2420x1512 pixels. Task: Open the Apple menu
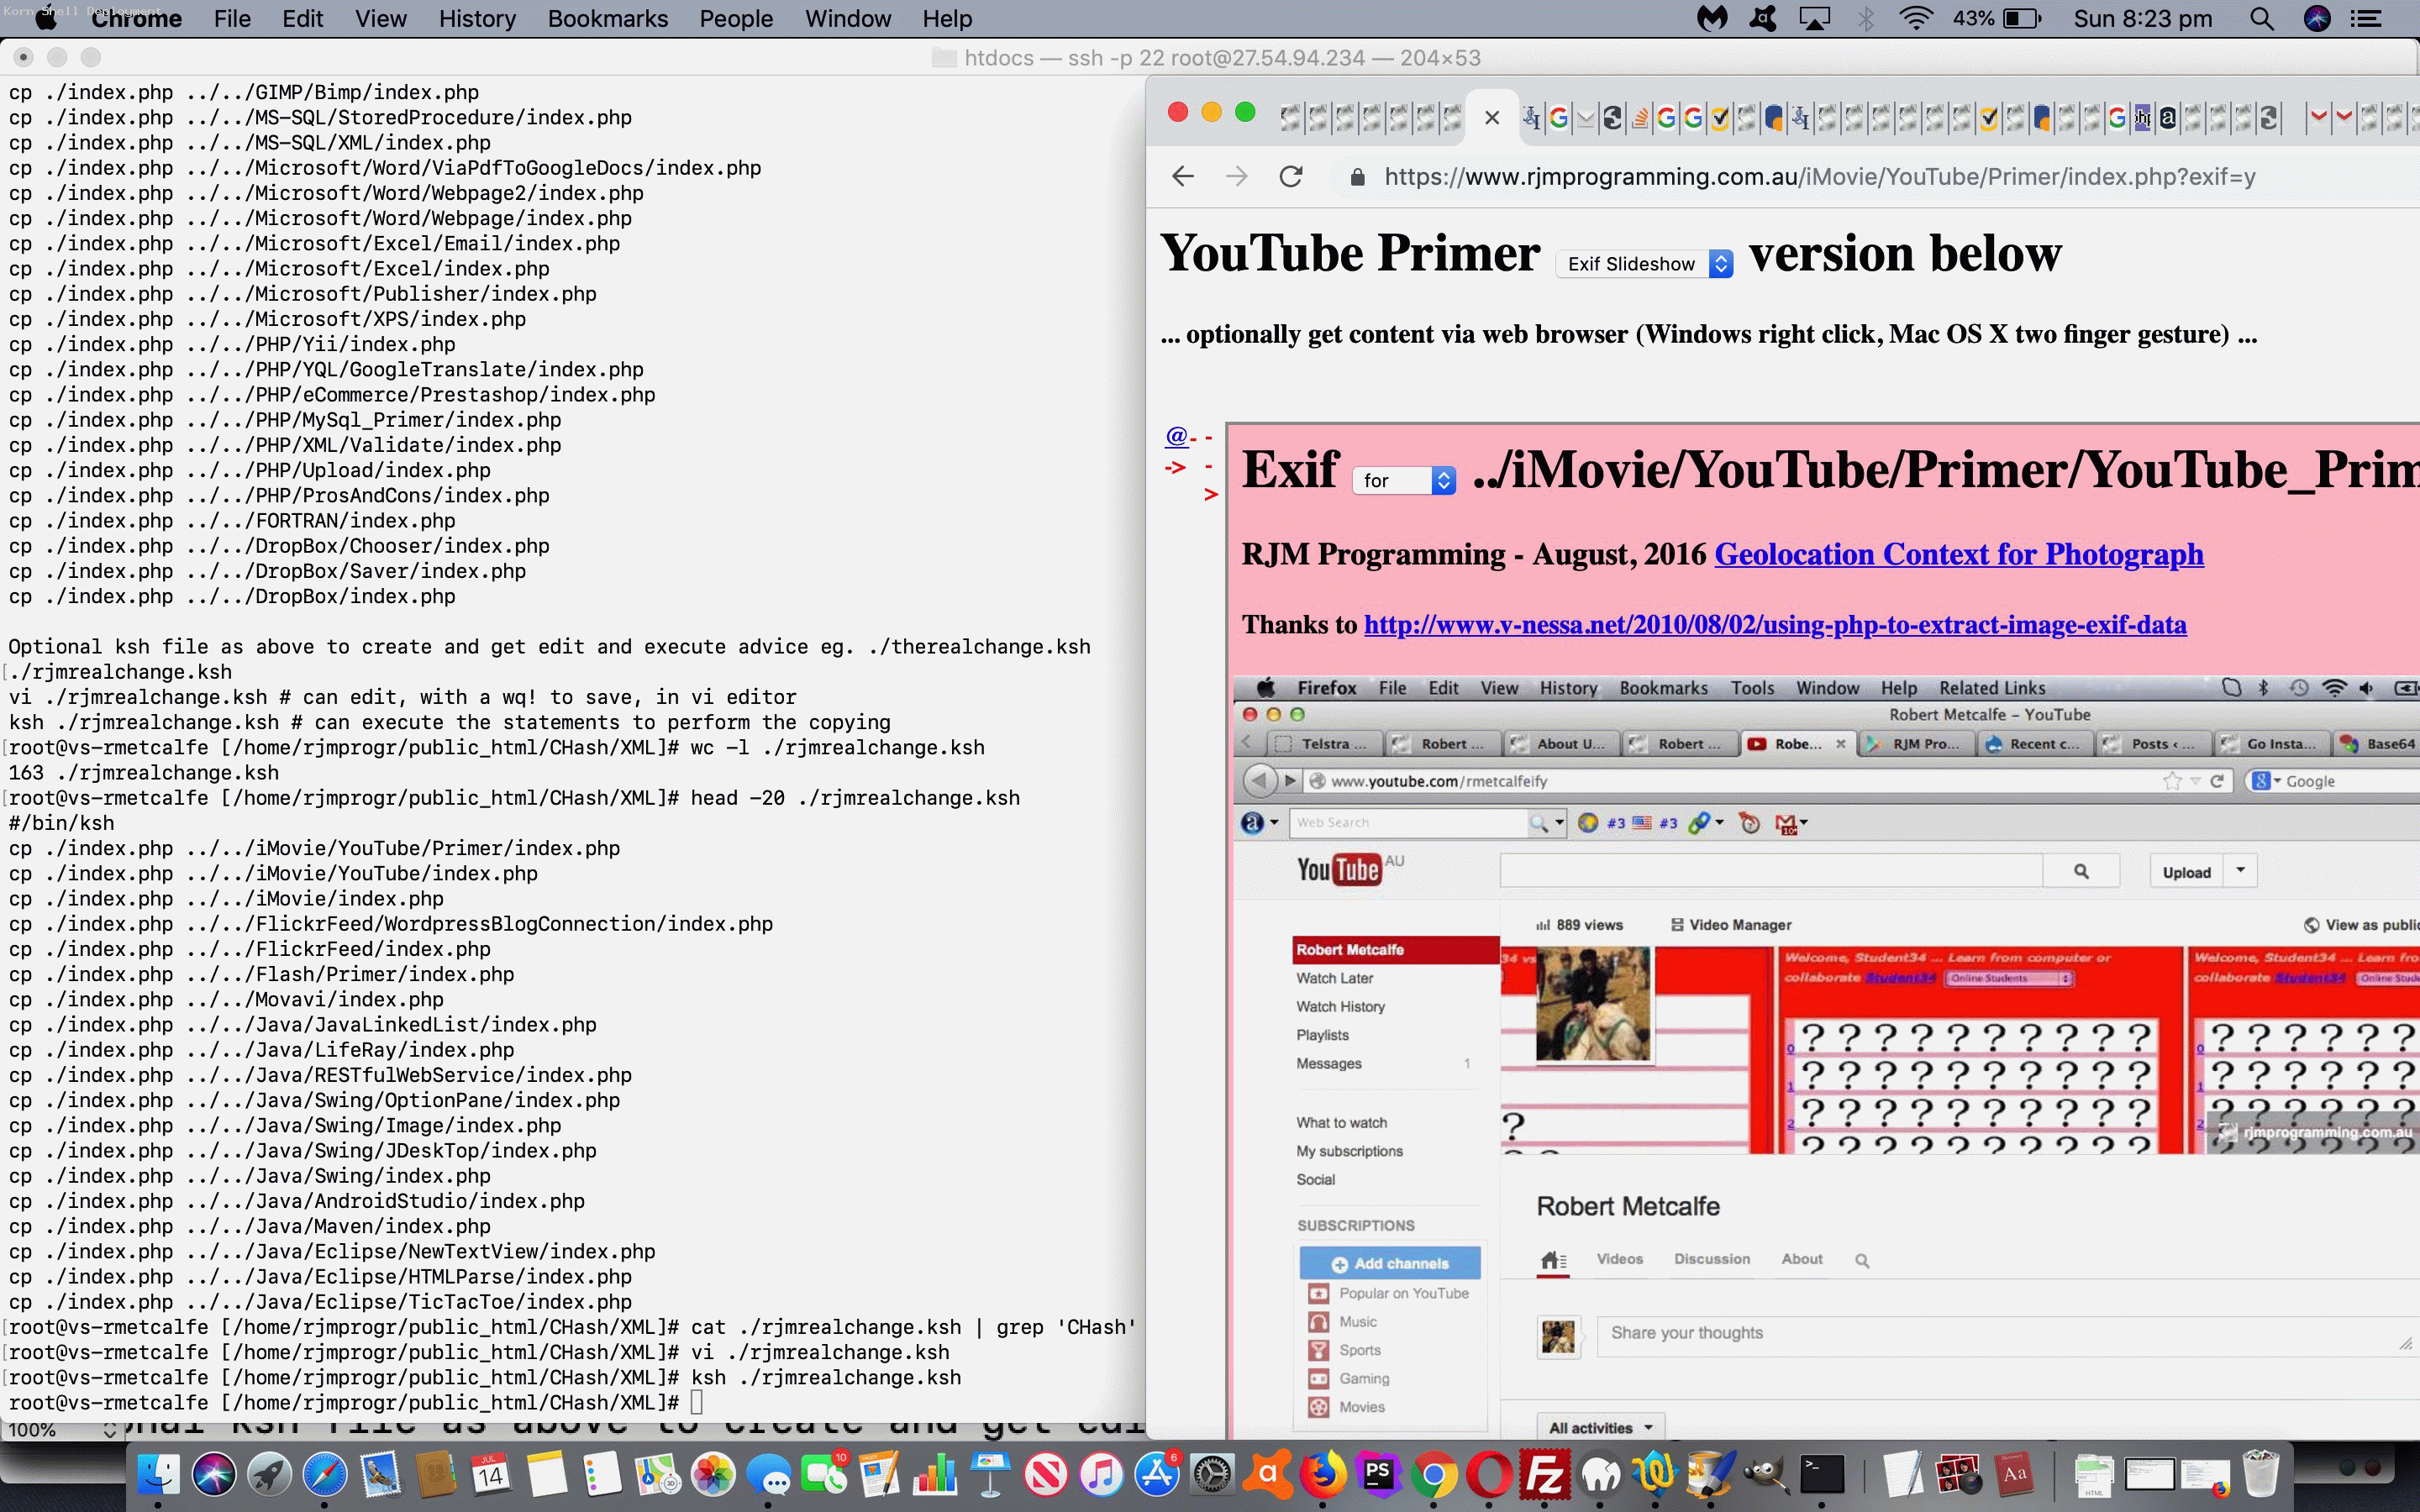(x=46, y=19)
